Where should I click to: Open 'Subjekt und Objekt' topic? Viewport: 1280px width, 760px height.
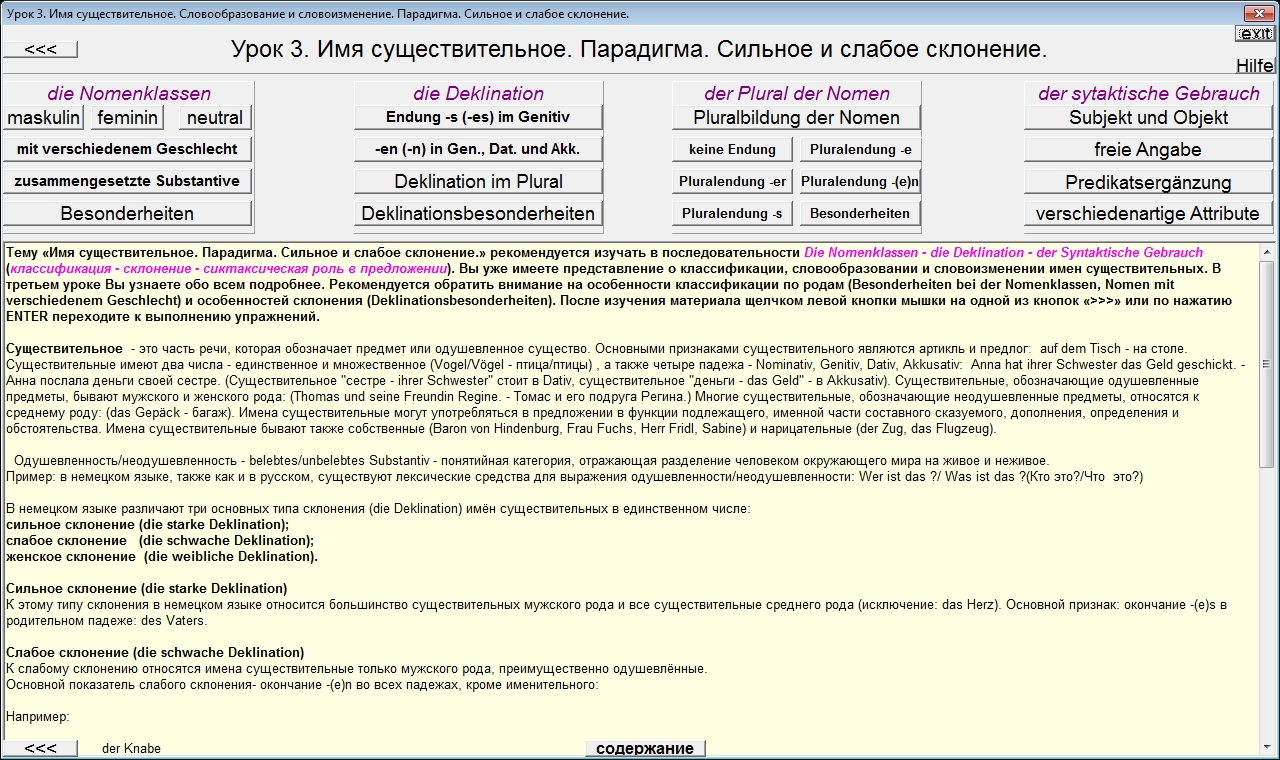point(1148,118)
